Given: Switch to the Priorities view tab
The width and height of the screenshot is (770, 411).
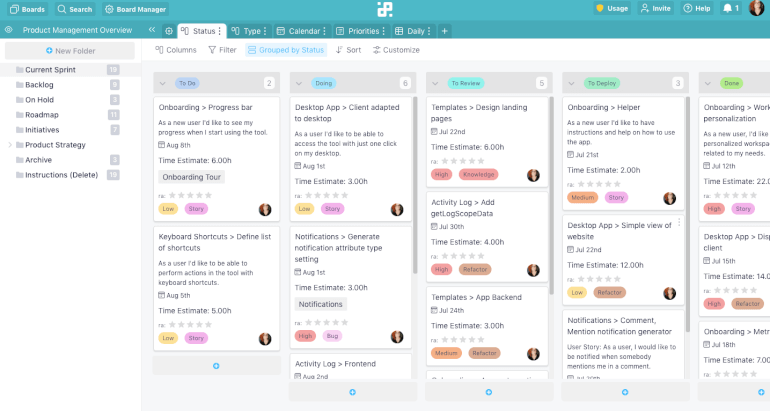Looking at the screenshot, I should tap(358, 31).
